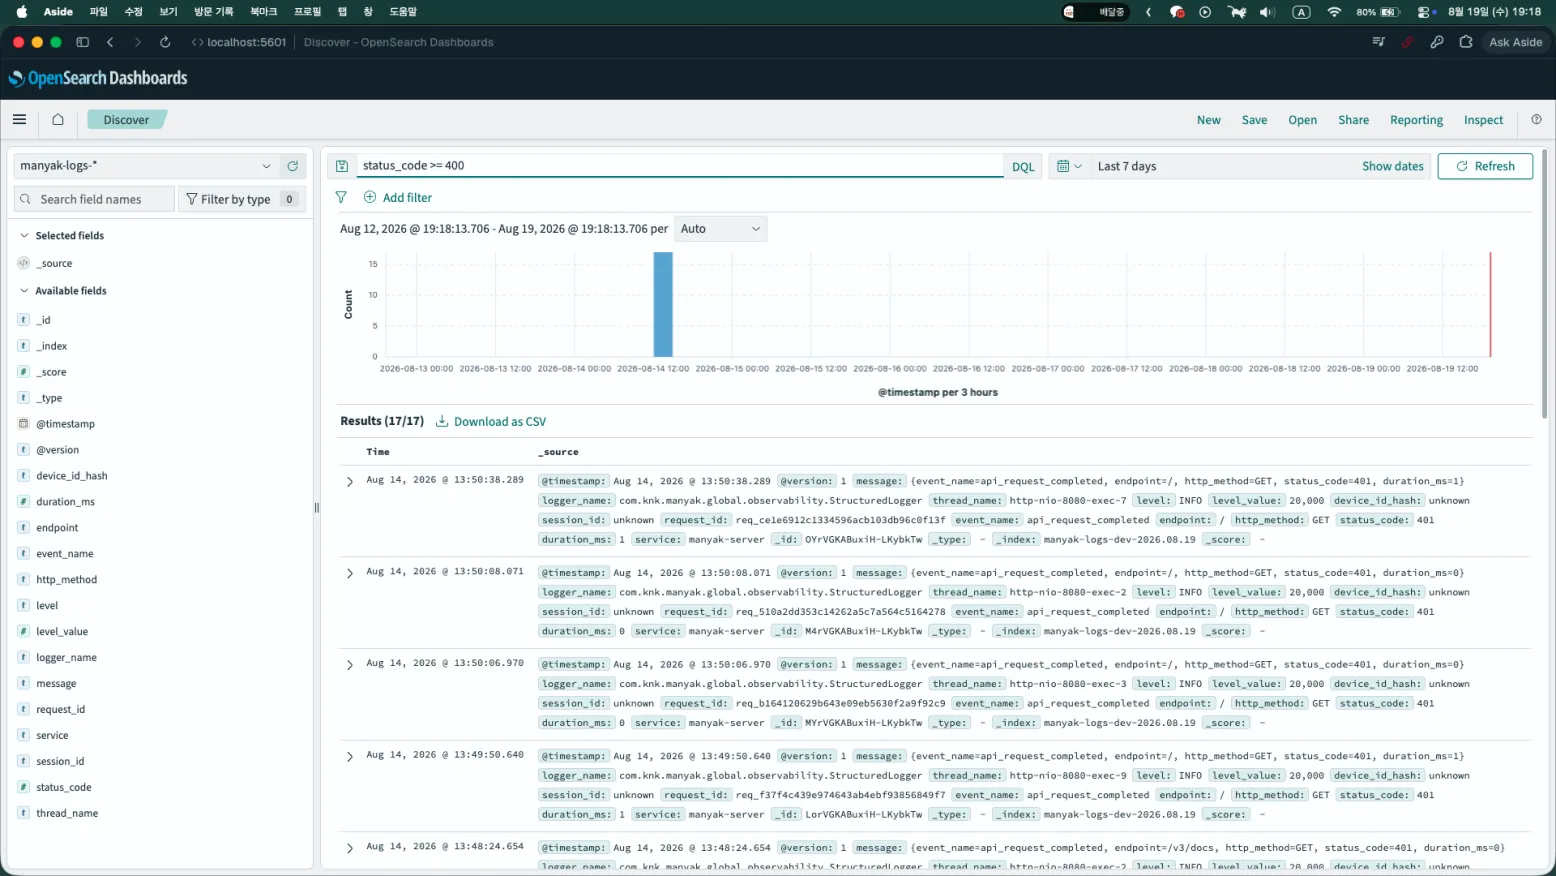Open the Reporting menu
Screen dimensions: 1556x876
[x=1416, y=120]
